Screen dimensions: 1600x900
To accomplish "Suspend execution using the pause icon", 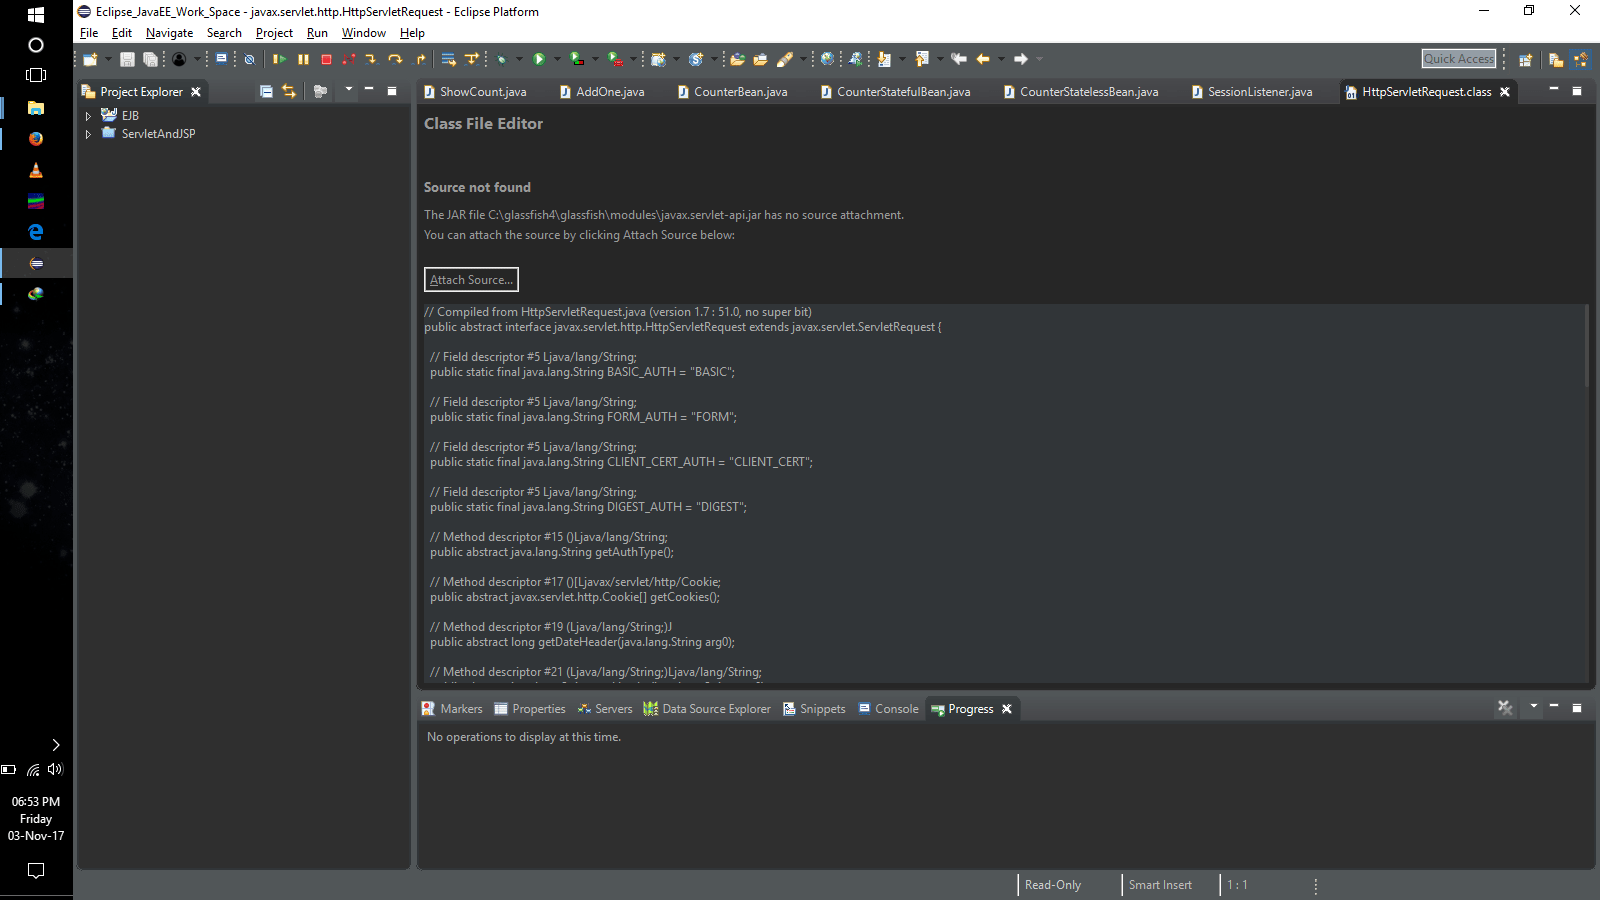I will [303, 59].
